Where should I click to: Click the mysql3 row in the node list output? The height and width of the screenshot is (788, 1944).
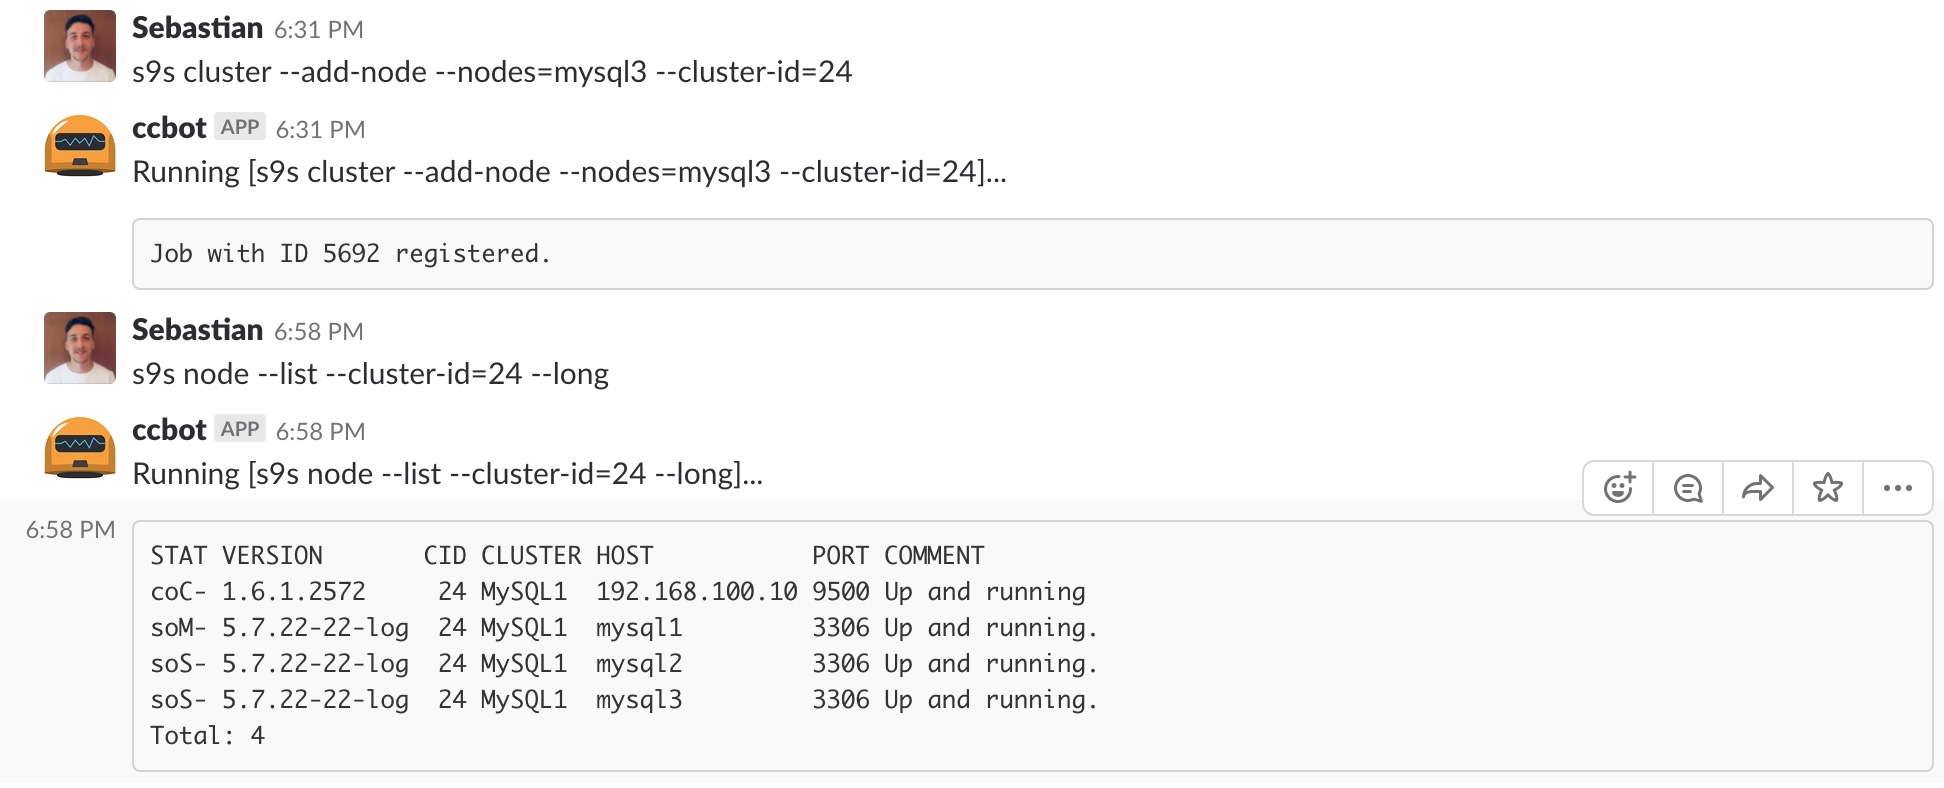[624, 700]
